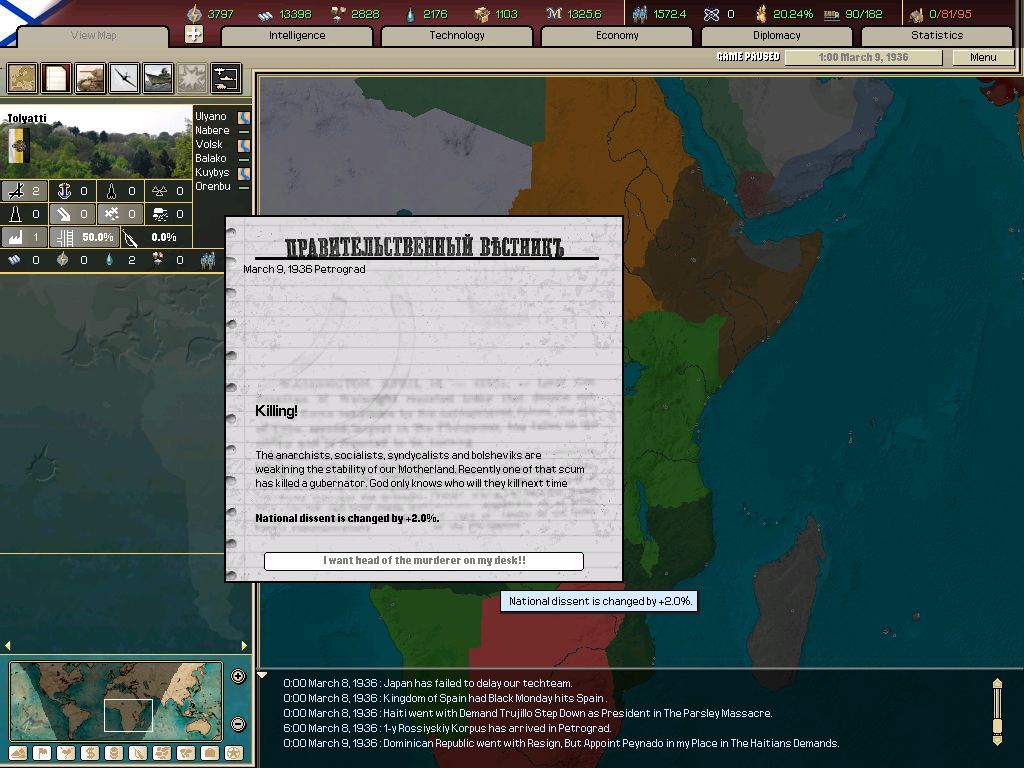Click the date display 1:00 March 9, 1936

point(863,57)
